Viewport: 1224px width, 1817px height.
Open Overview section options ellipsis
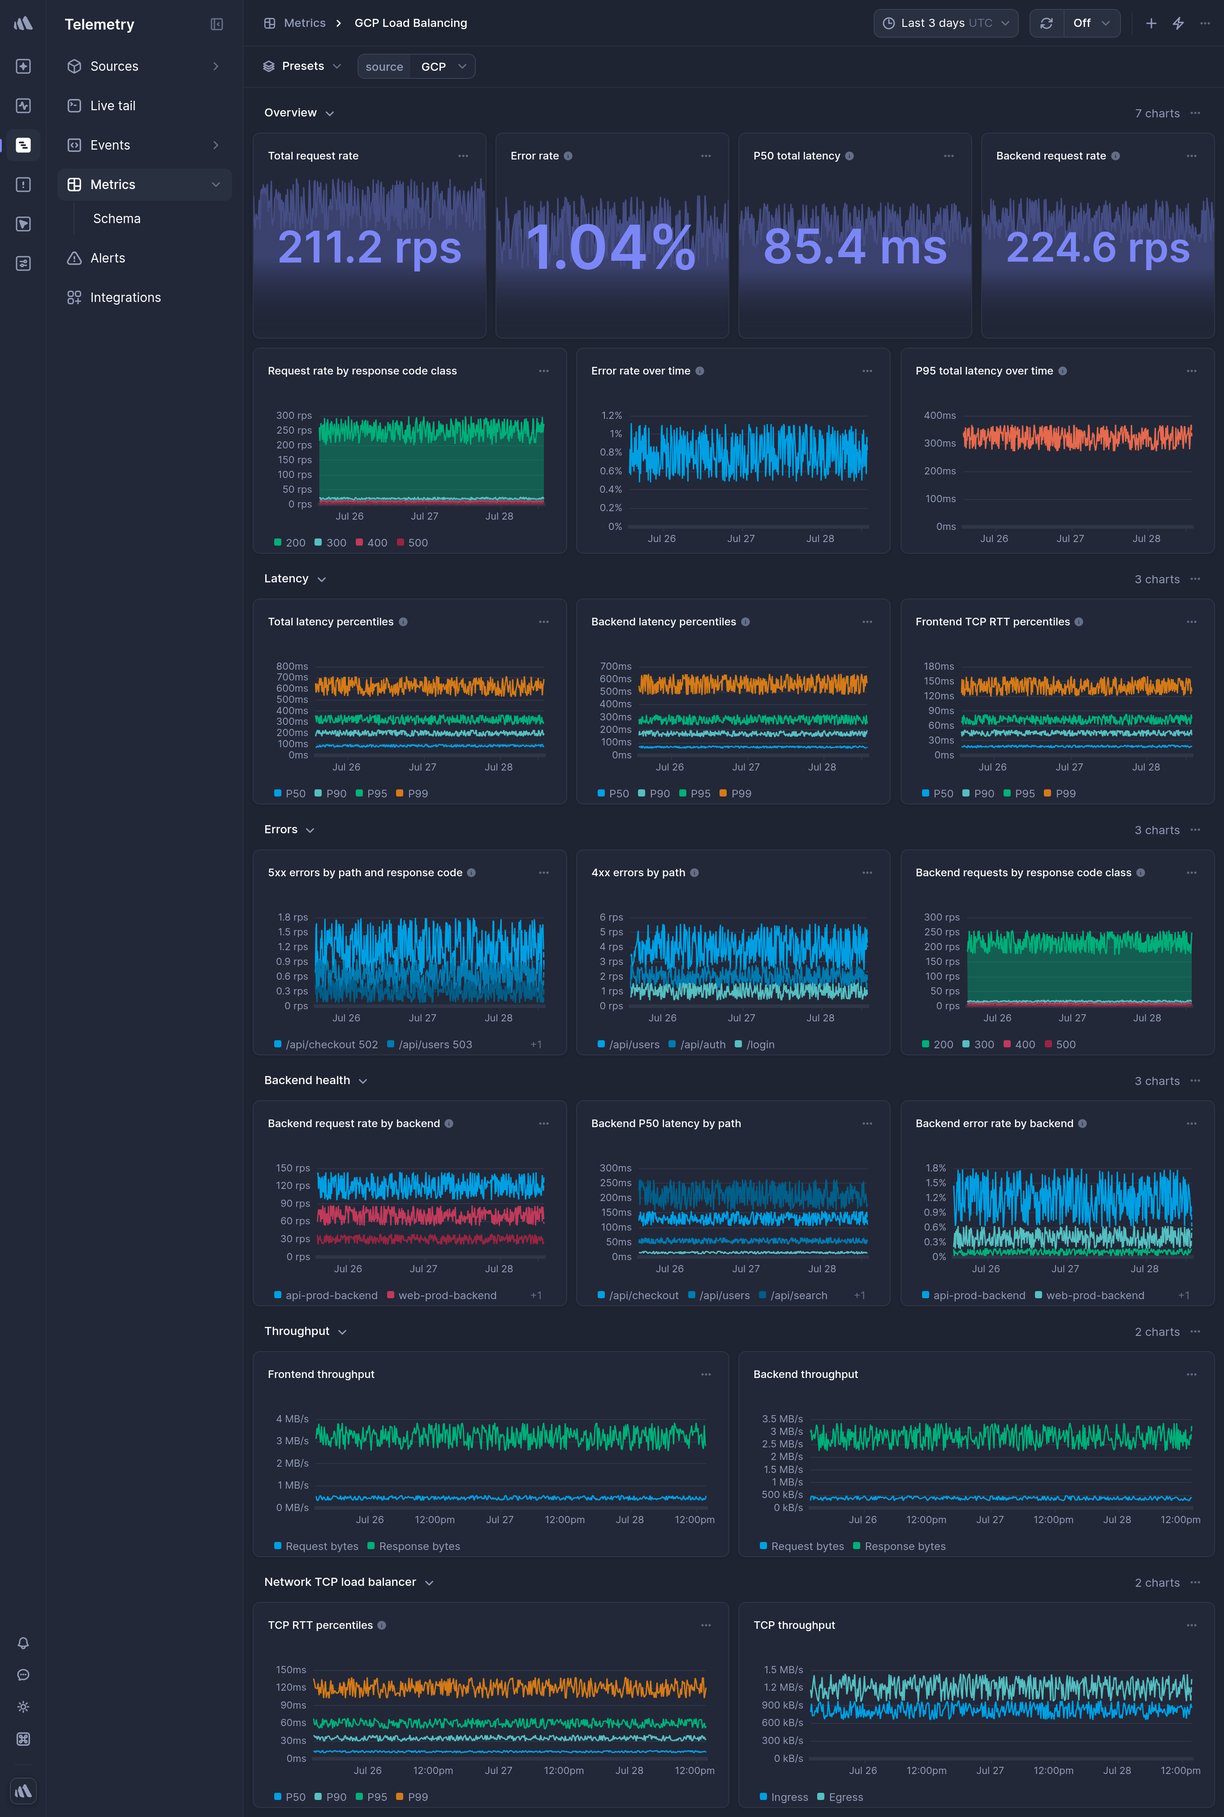coord(1195,113)
